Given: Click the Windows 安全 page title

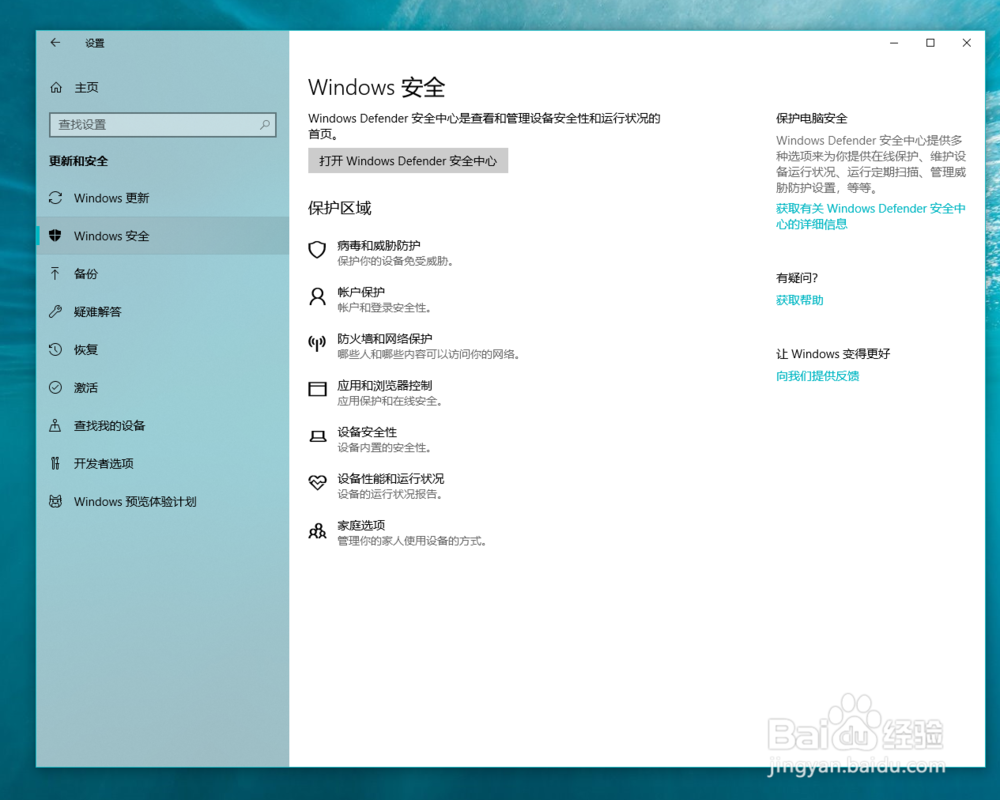Looking at the screenshot, I should click(376, 87).
